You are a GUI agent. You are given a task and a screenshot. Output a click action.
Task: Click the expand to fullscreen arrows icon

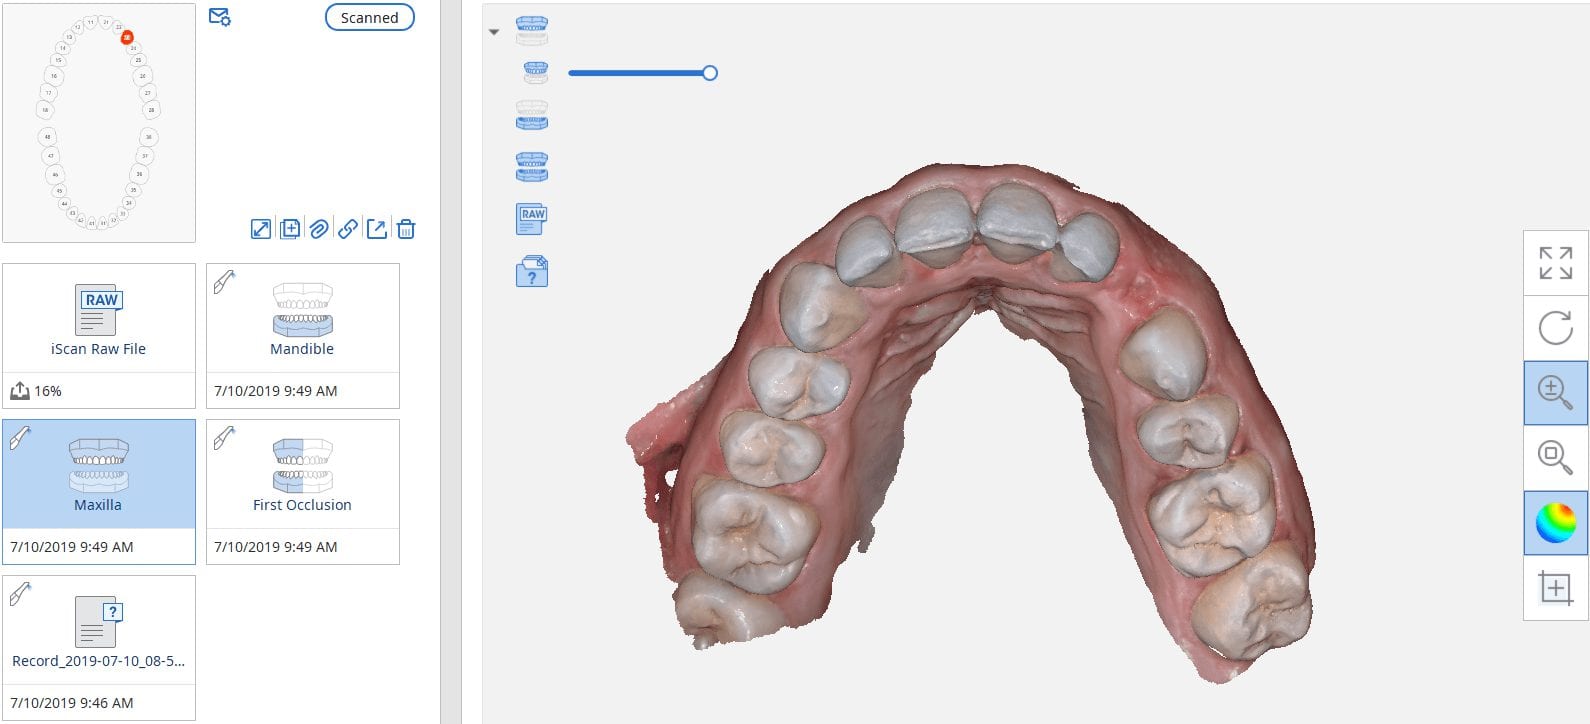(x=261, y=229)
